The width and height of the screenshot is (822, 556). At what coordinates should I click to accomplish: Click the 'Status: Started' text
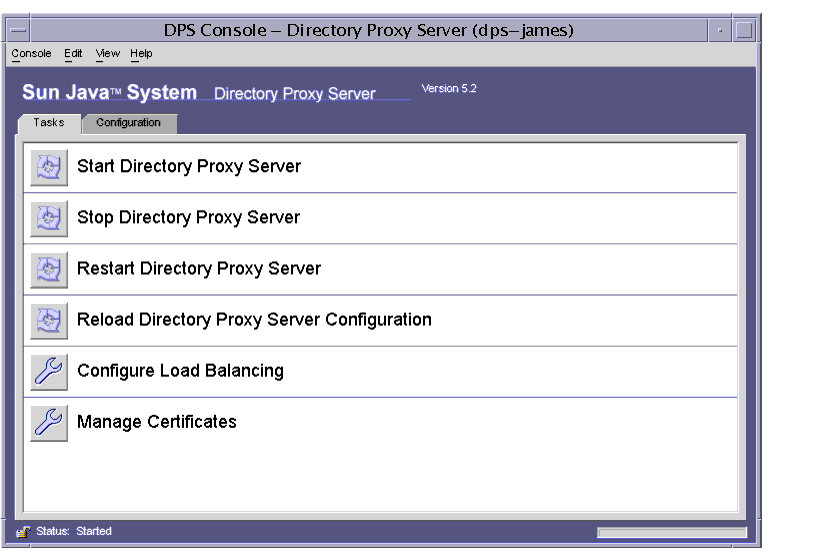click(x=74, y=531)
